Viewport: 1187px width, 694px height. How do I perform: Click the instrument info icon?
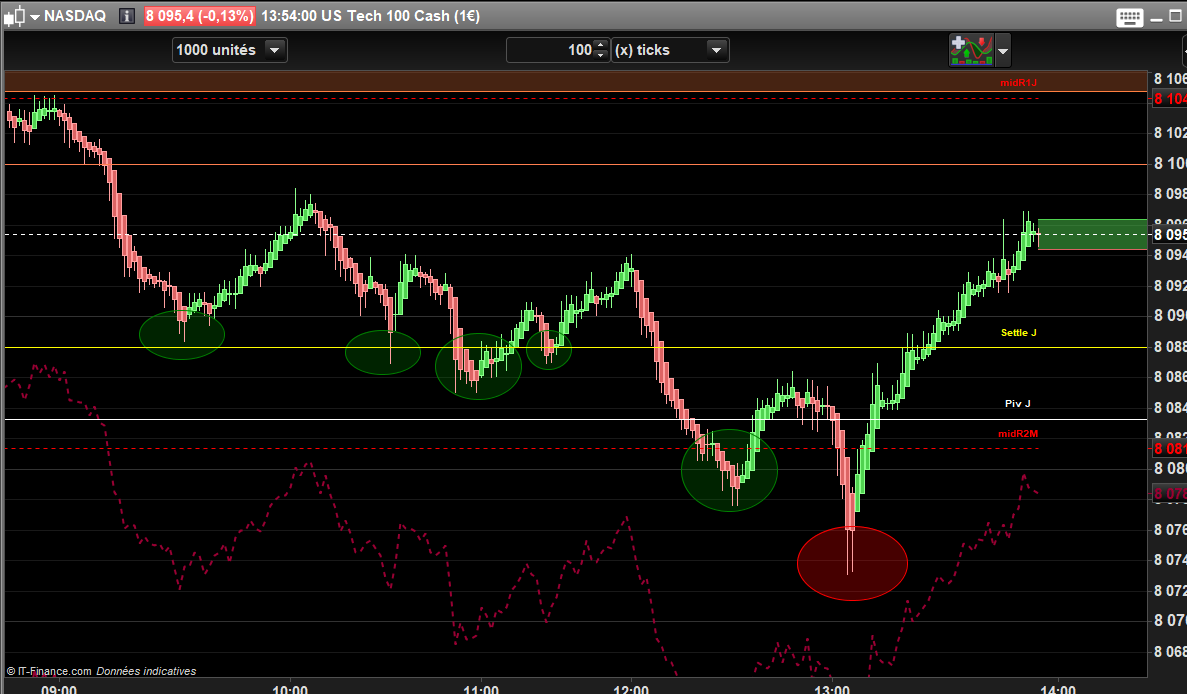[x=127, y=16]
